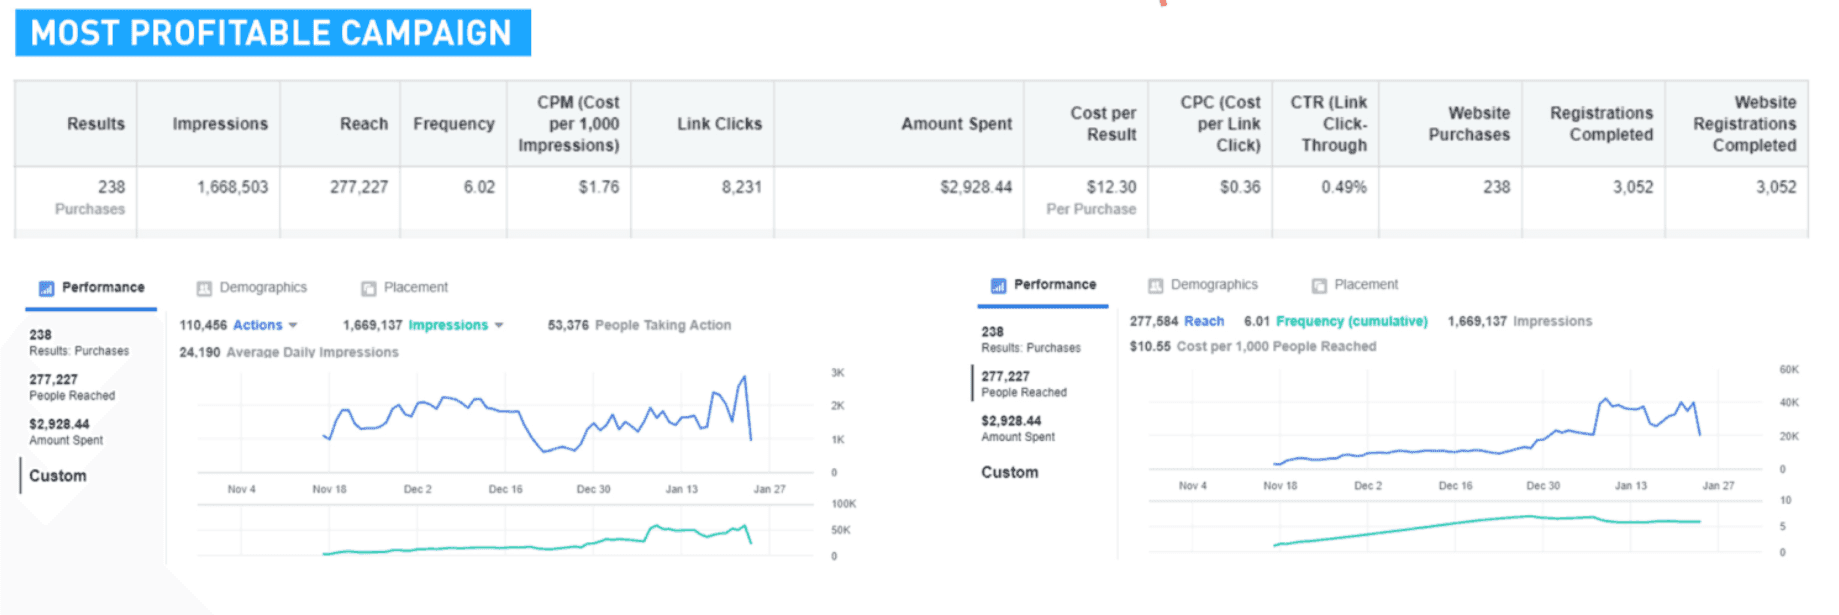The height and width of the screenshot is (615, 1839).
Task: Select Custom option in right panel
Action: coord(1009,472)
